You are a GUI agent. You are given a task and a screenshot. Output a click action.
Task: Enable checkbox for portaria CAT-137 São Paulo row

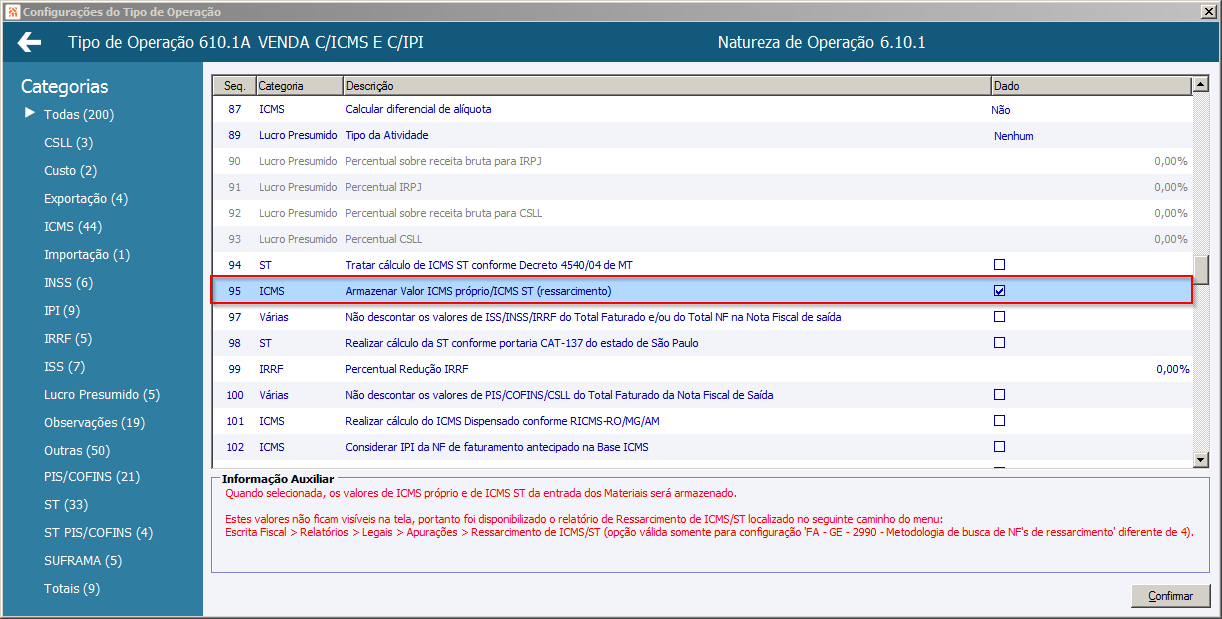[x=999, y=343]
